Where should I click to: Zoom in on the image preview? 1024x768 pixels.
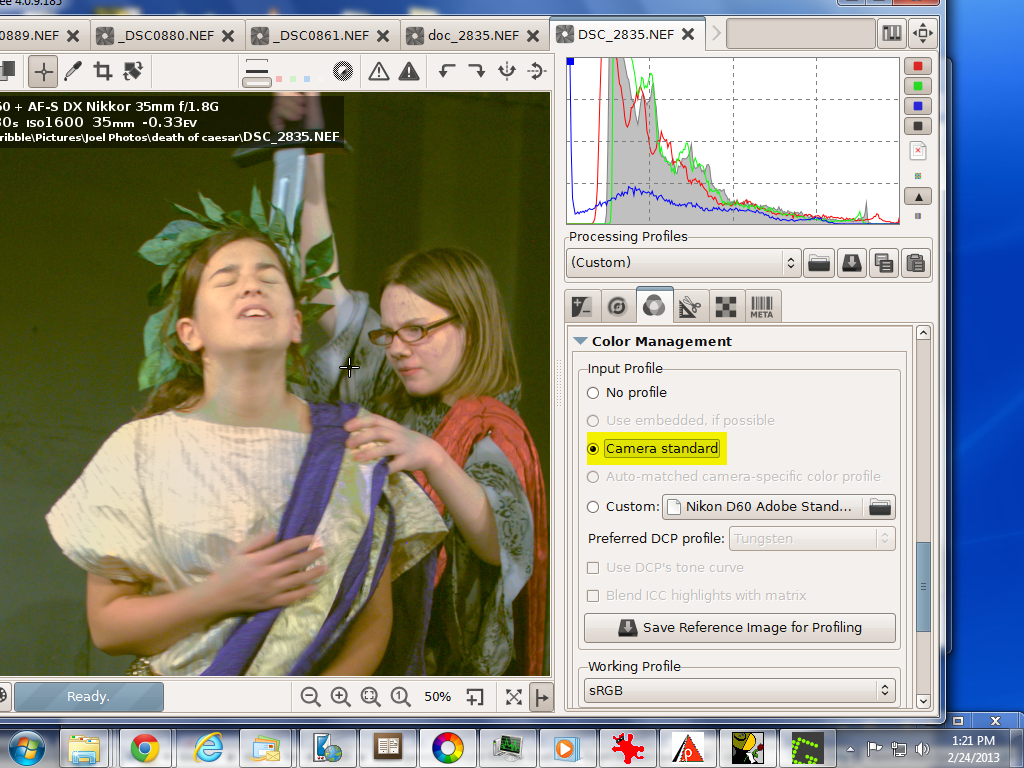coord(340,697)
